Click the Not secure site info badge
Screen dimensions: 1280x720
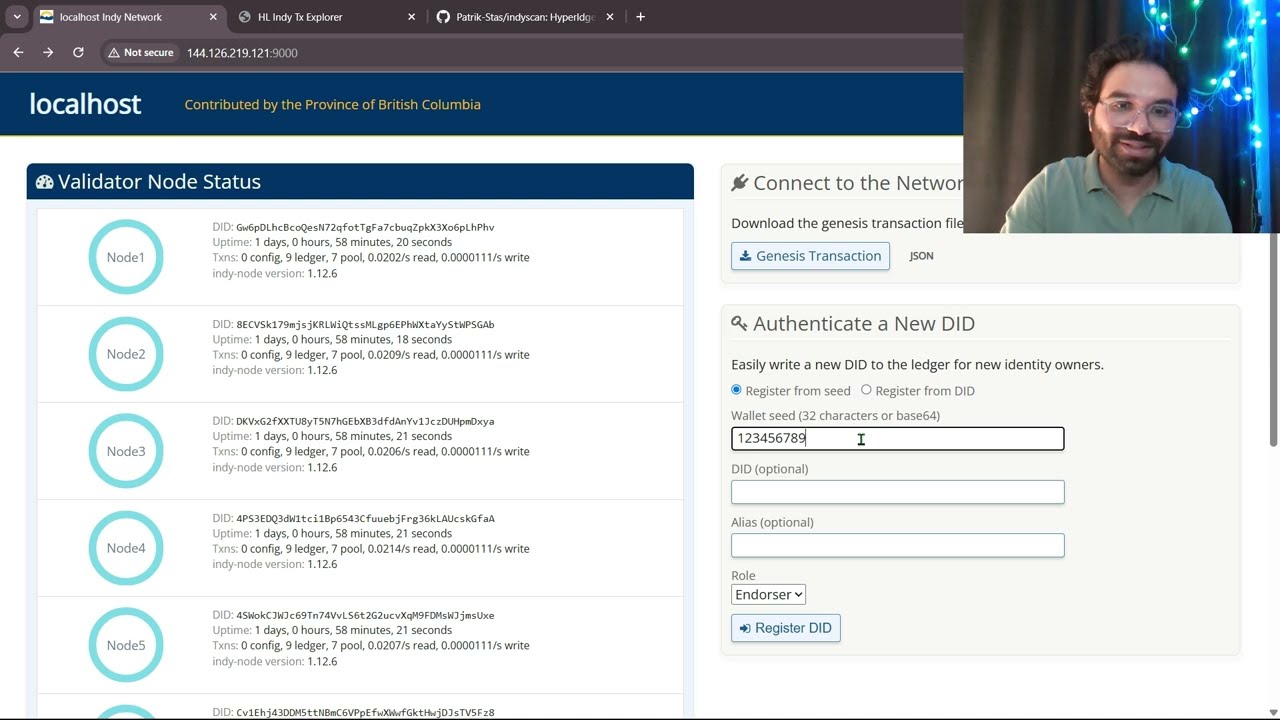140,53
